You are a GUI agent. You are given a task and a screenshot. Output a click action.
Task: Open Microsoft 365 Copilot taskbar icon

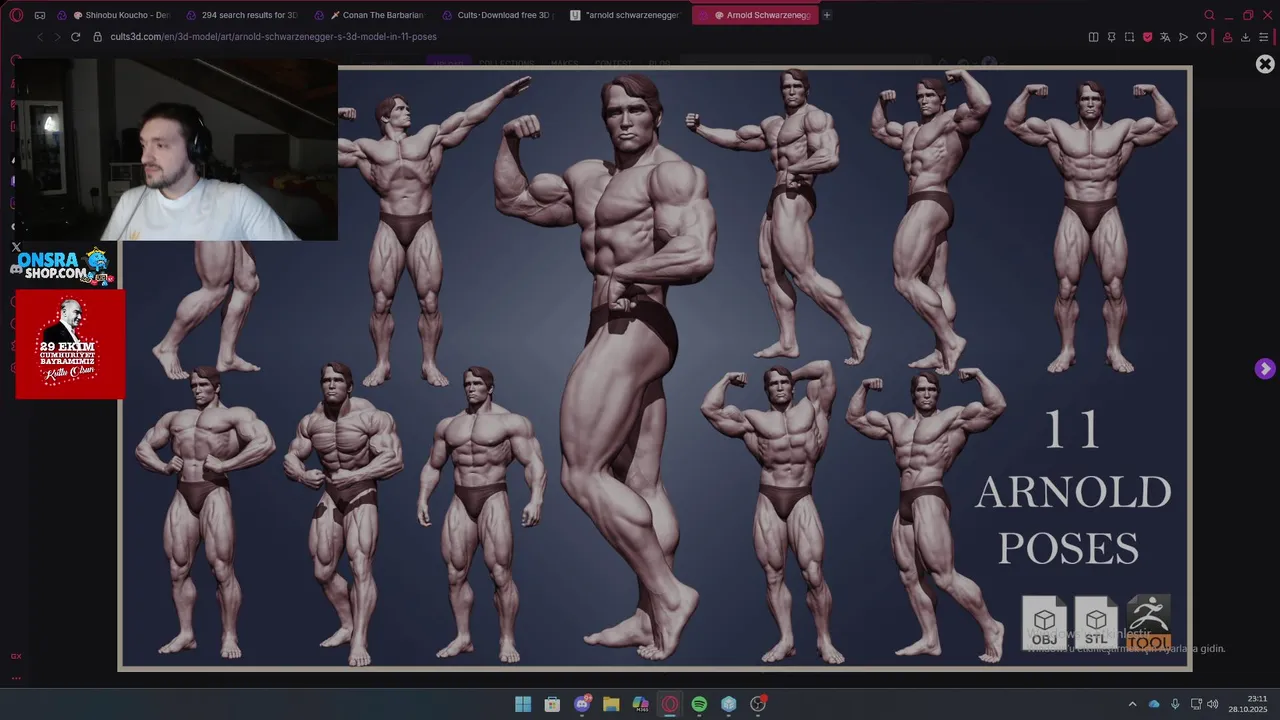click(x=641, y=704)
